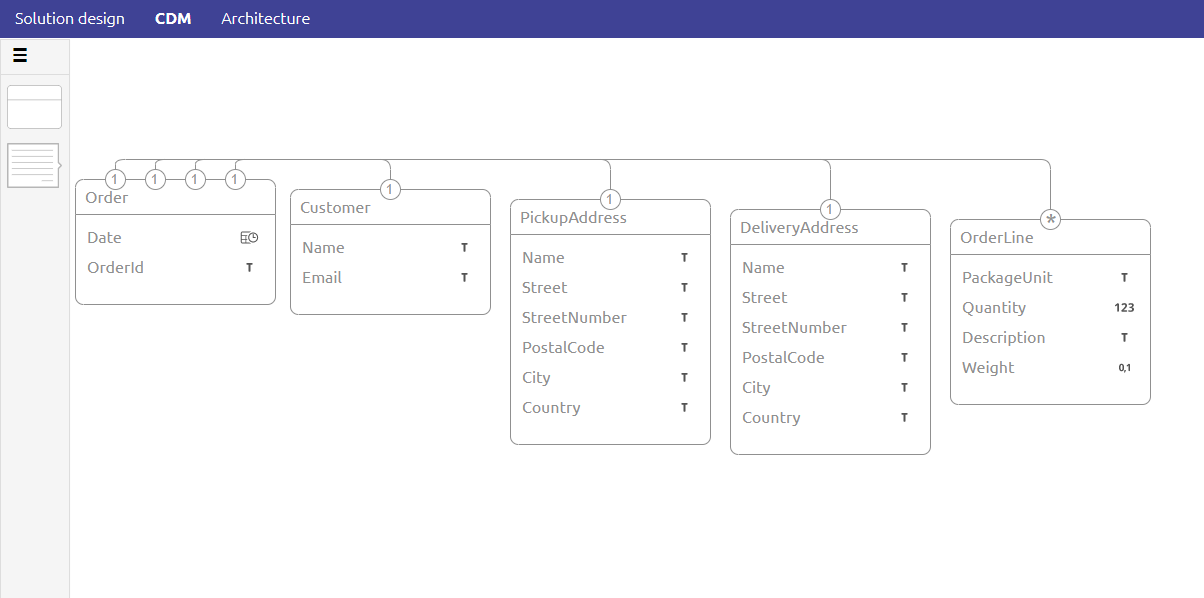Screen dimensions: 1204x598
Task: Select the CDM tab
Action: pyautogui.click(x=172, y=18)
